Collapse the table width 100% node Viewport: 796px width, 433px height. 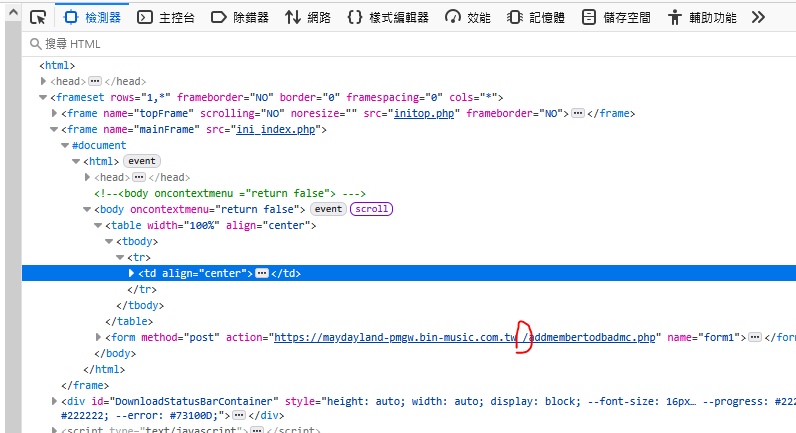pyautogui.click(x=98, y=225)
